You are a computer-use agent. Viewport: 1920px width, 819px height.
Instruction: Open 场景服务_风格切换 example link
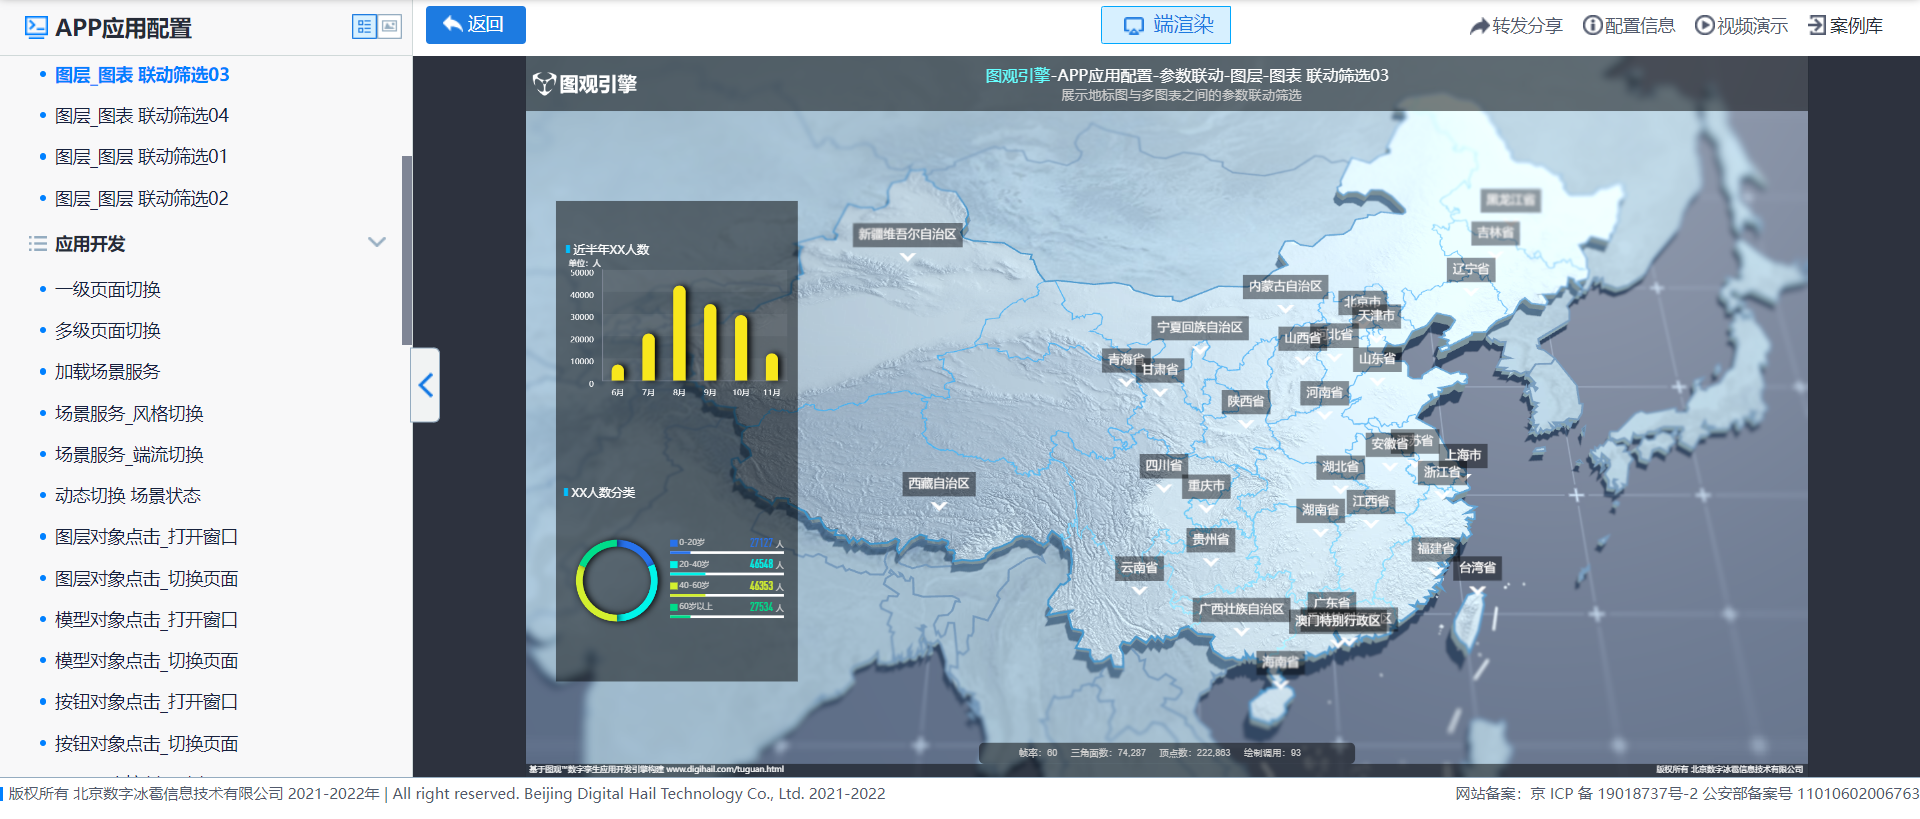129,414
